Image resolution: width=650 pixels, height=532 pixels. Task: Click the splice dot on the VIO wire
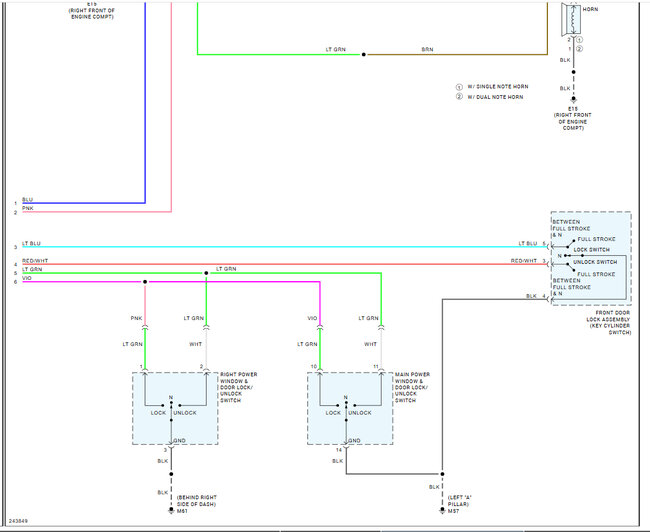point(145,282)
